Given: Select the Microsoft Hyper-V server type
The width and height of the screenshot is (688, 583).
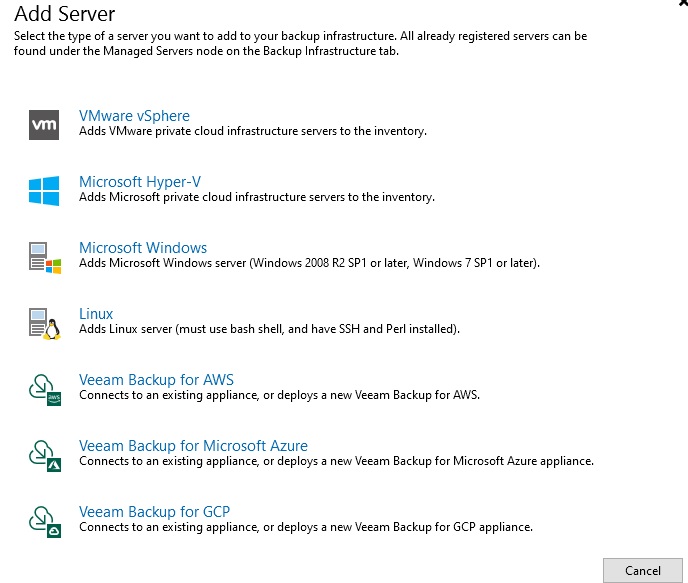Looking at the screenshot, I should pyautogui.click(x=140, y=182).
